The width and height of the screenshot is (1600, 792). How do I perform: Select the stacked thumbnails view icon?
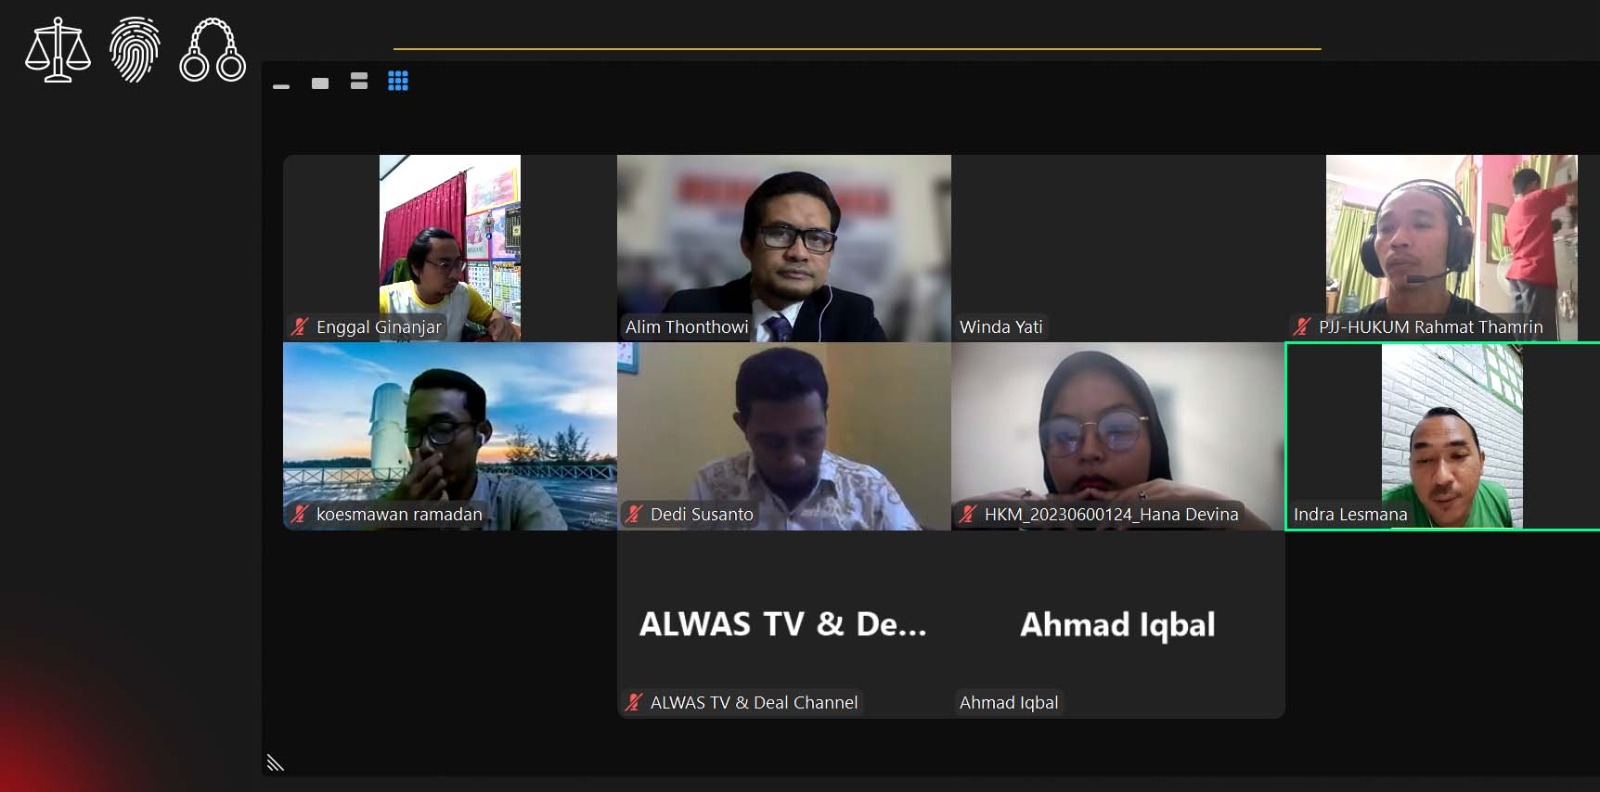click(x=359, y=81)
